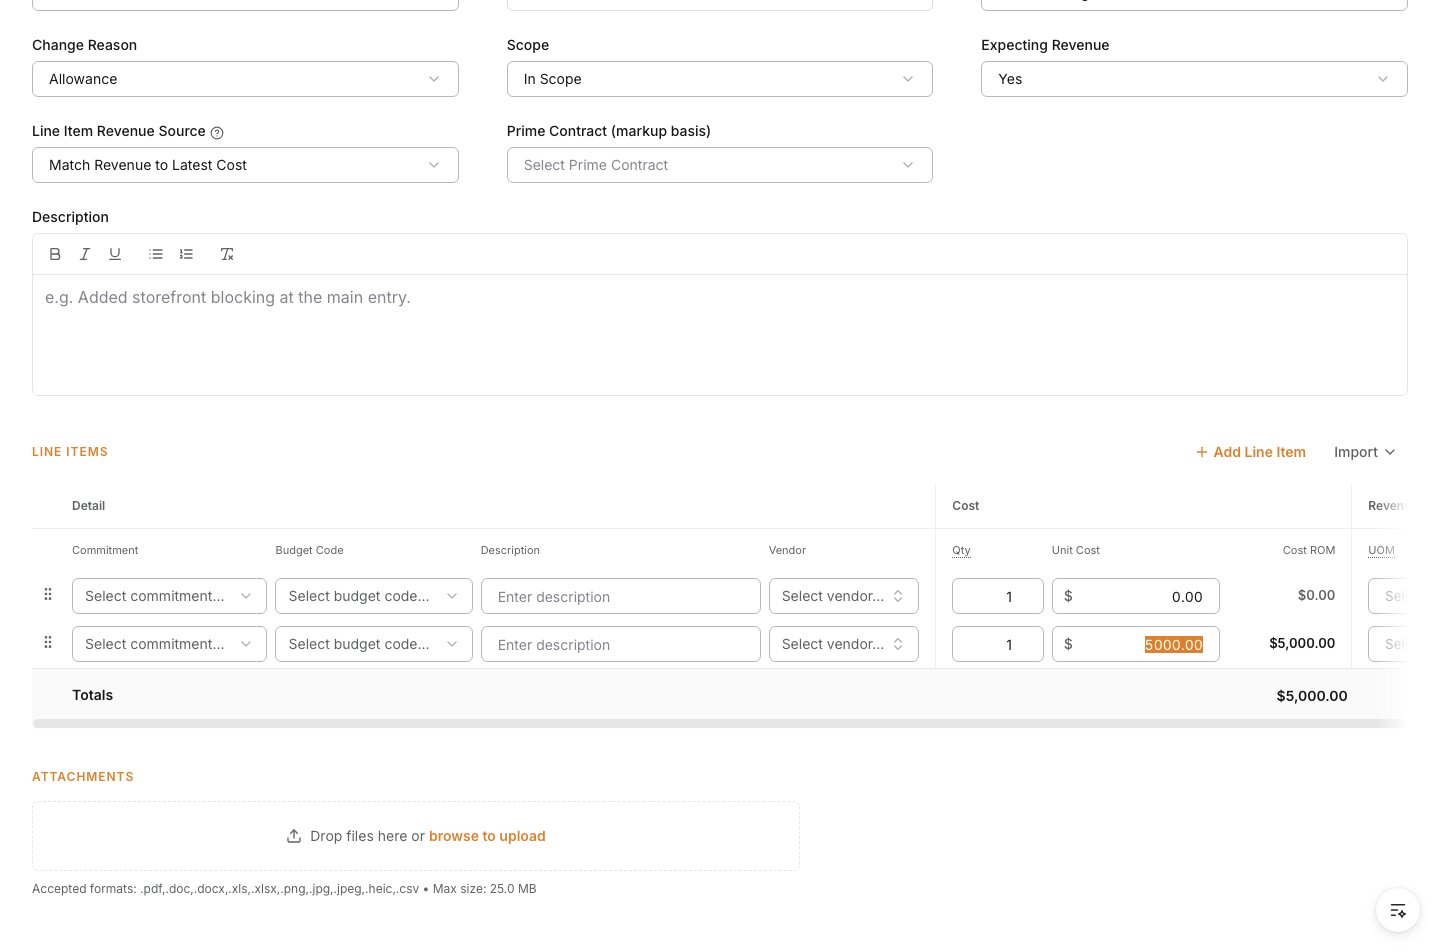Open Select commitment dropdown in first row
1440x952 pixels.
point(169,596)
